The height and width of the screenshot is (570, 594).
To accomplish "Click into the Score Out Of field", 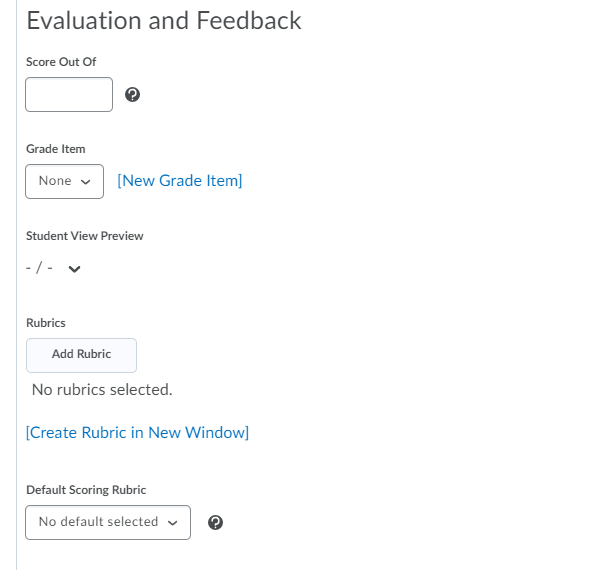I will (69, 94).
